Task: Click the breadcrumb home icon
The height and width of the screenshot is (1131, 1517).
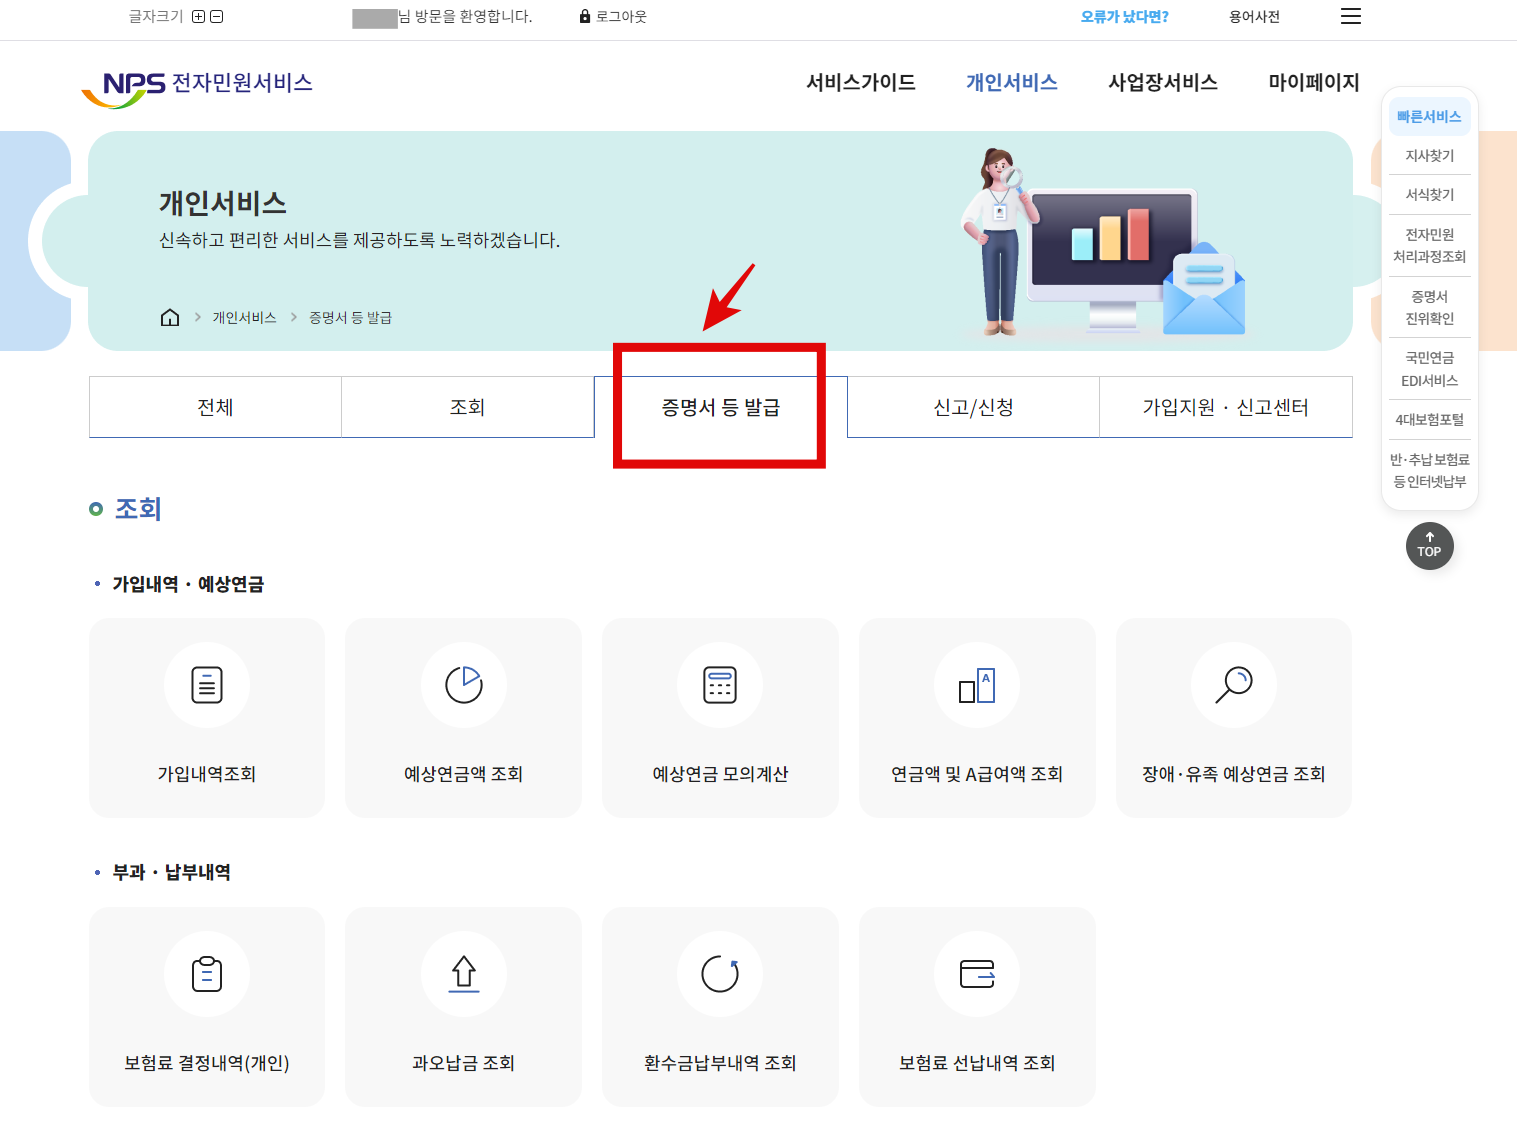Action: pos(170,317)
